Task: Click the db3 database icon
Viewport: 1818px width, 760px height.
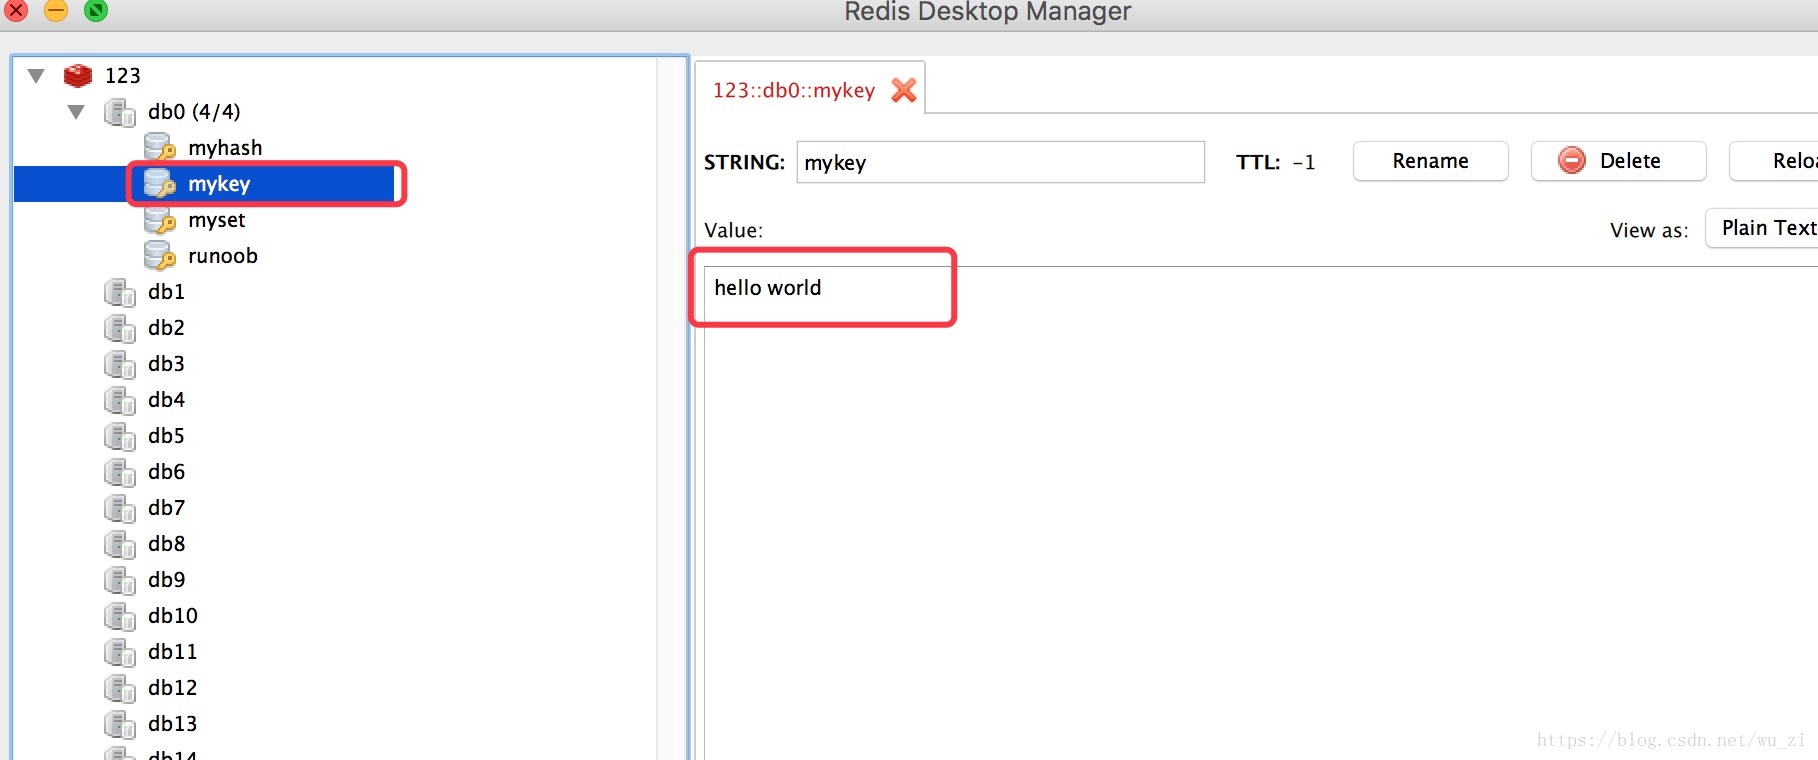Action: click(120, 364)
